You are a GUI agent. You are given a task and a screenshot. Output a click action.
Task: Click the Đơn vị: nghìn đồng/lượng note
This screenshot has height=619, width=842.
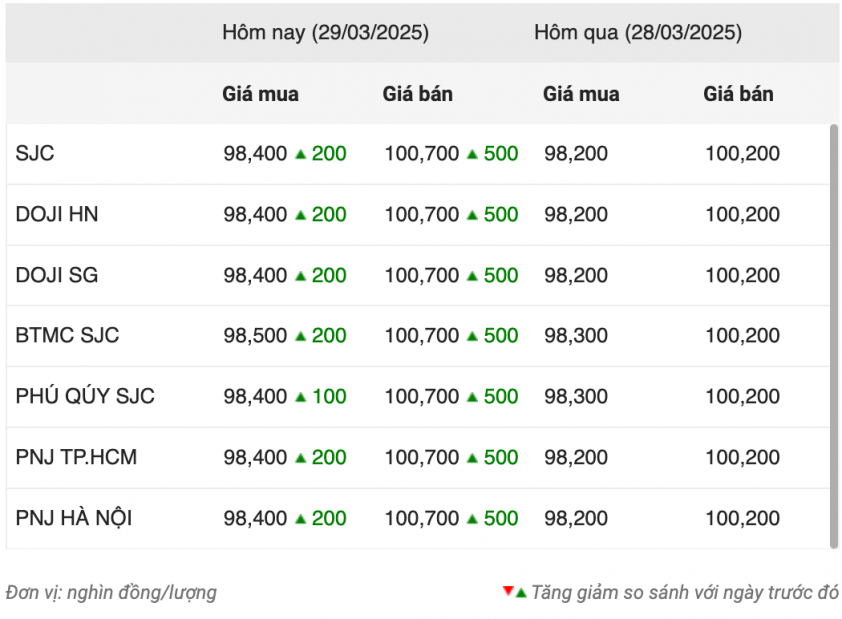tap(111, 593)
